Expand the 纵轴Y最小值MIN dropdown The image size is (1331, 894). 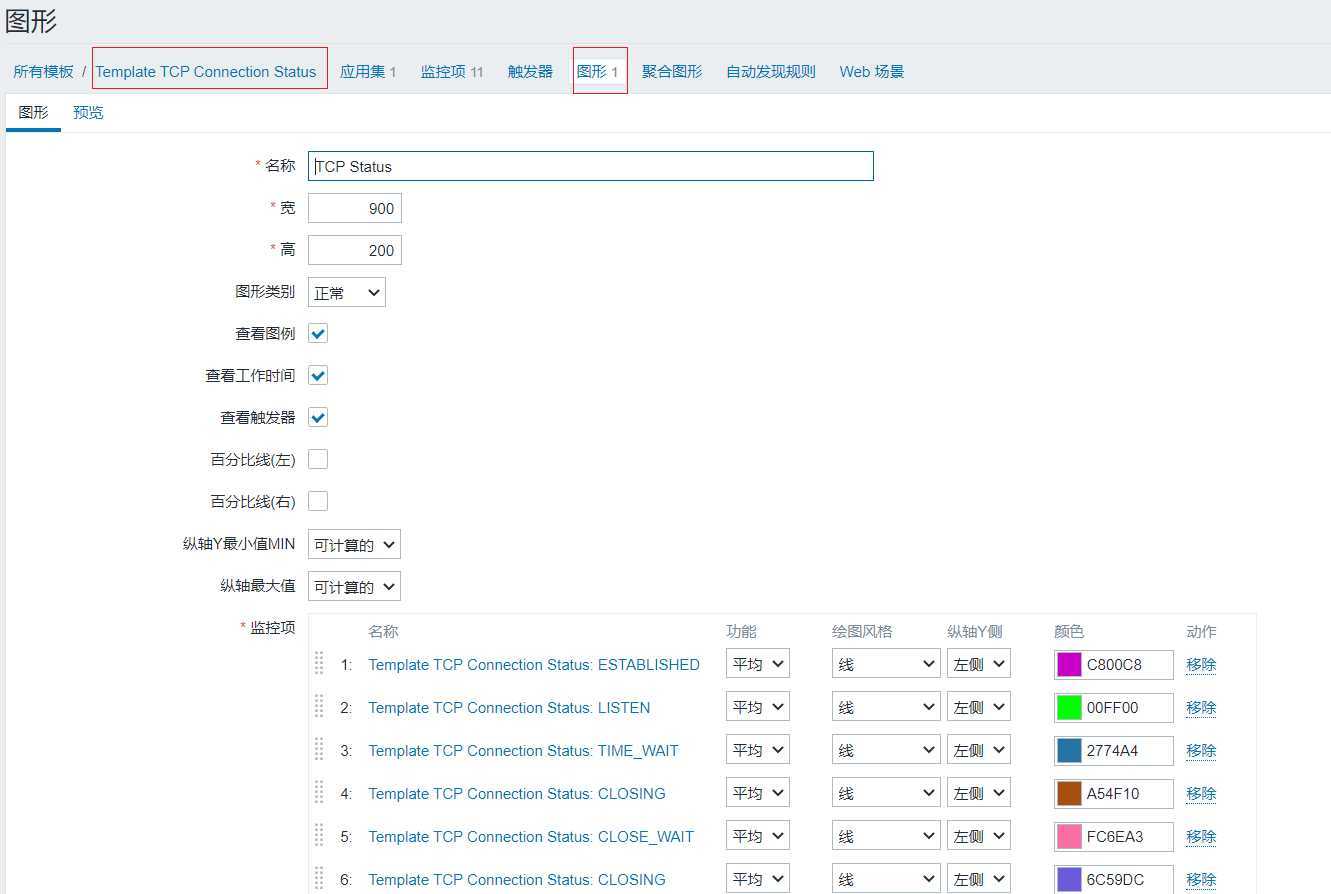(354, 545)
